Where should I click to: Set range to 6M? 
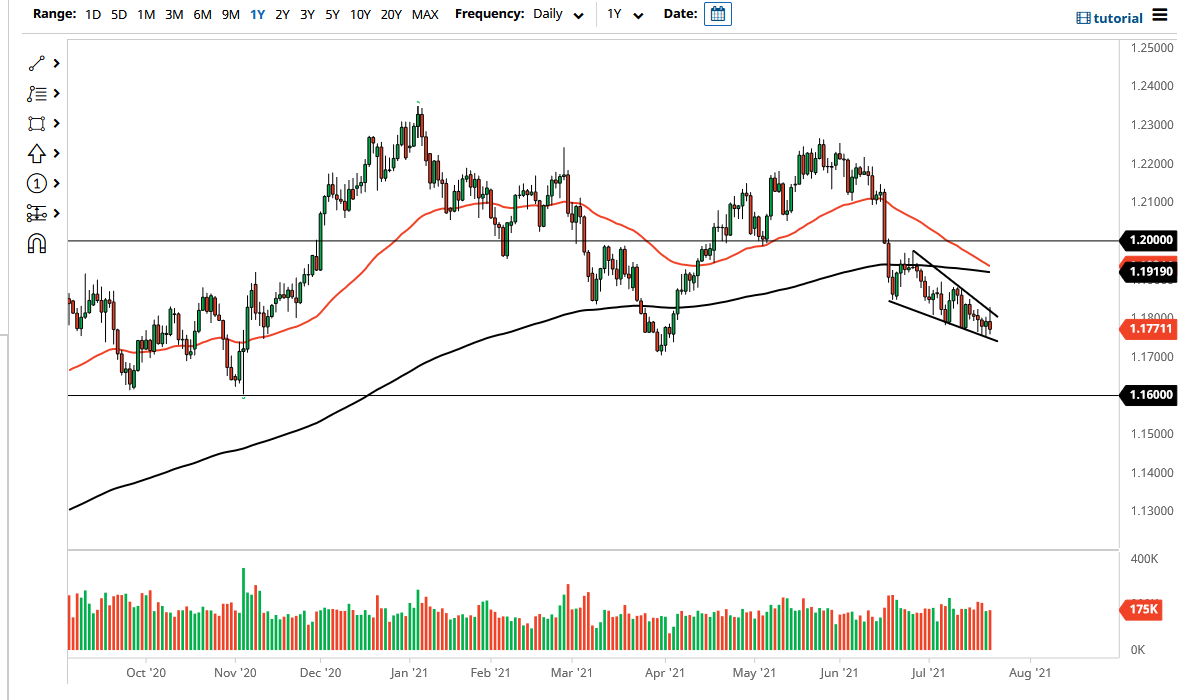(x=202, y=15)
